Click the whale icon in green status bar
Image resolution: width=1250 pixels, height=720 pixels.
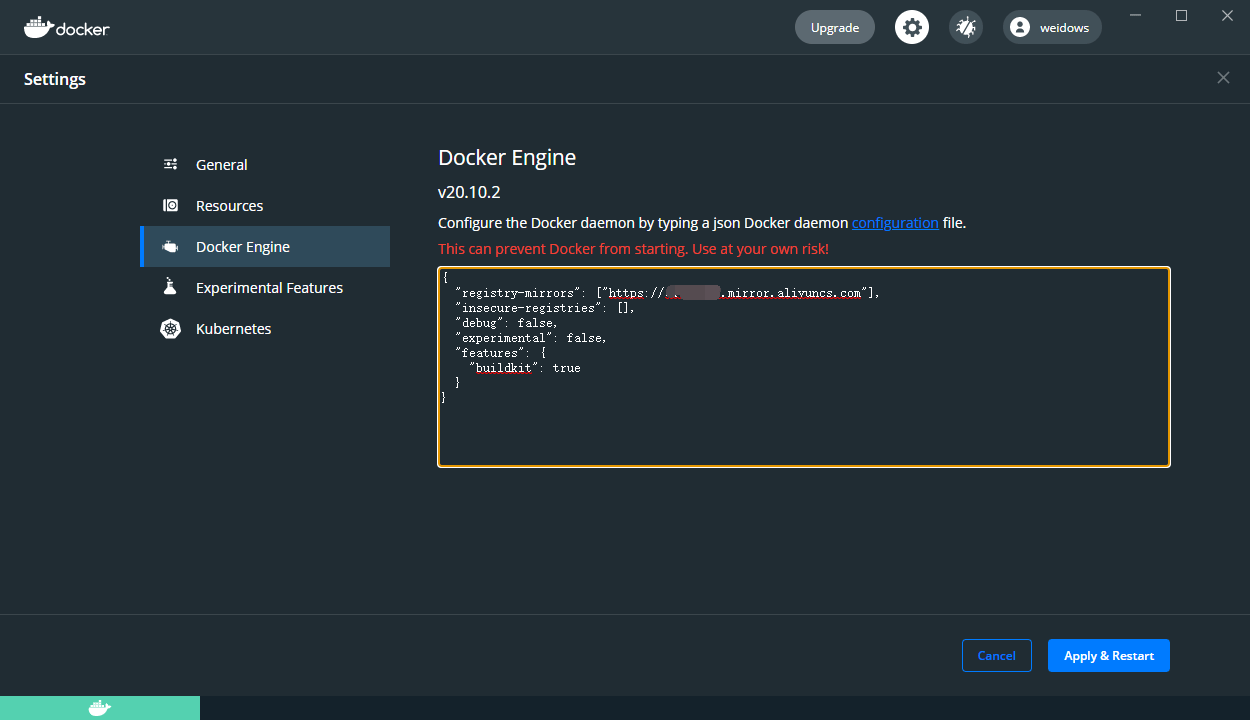pyautogui.click(x=100, y=708)
